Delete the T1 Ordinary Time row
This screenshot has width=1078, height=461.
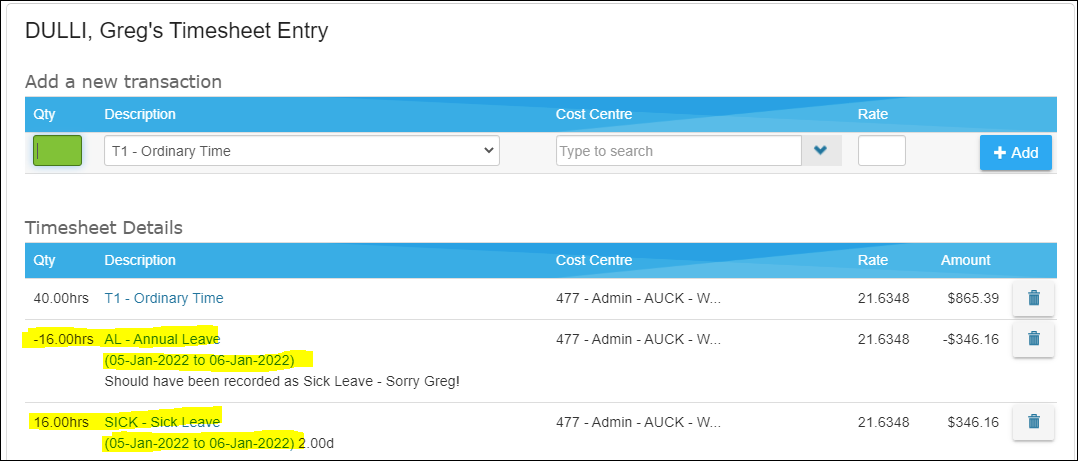(x=1033, y=298)
